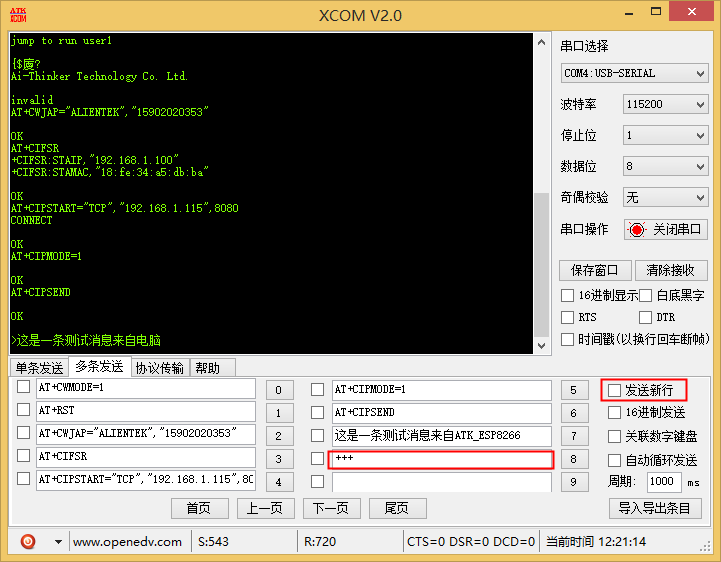Click the red indicator on 关闭串口 button

tap(637, 230)
